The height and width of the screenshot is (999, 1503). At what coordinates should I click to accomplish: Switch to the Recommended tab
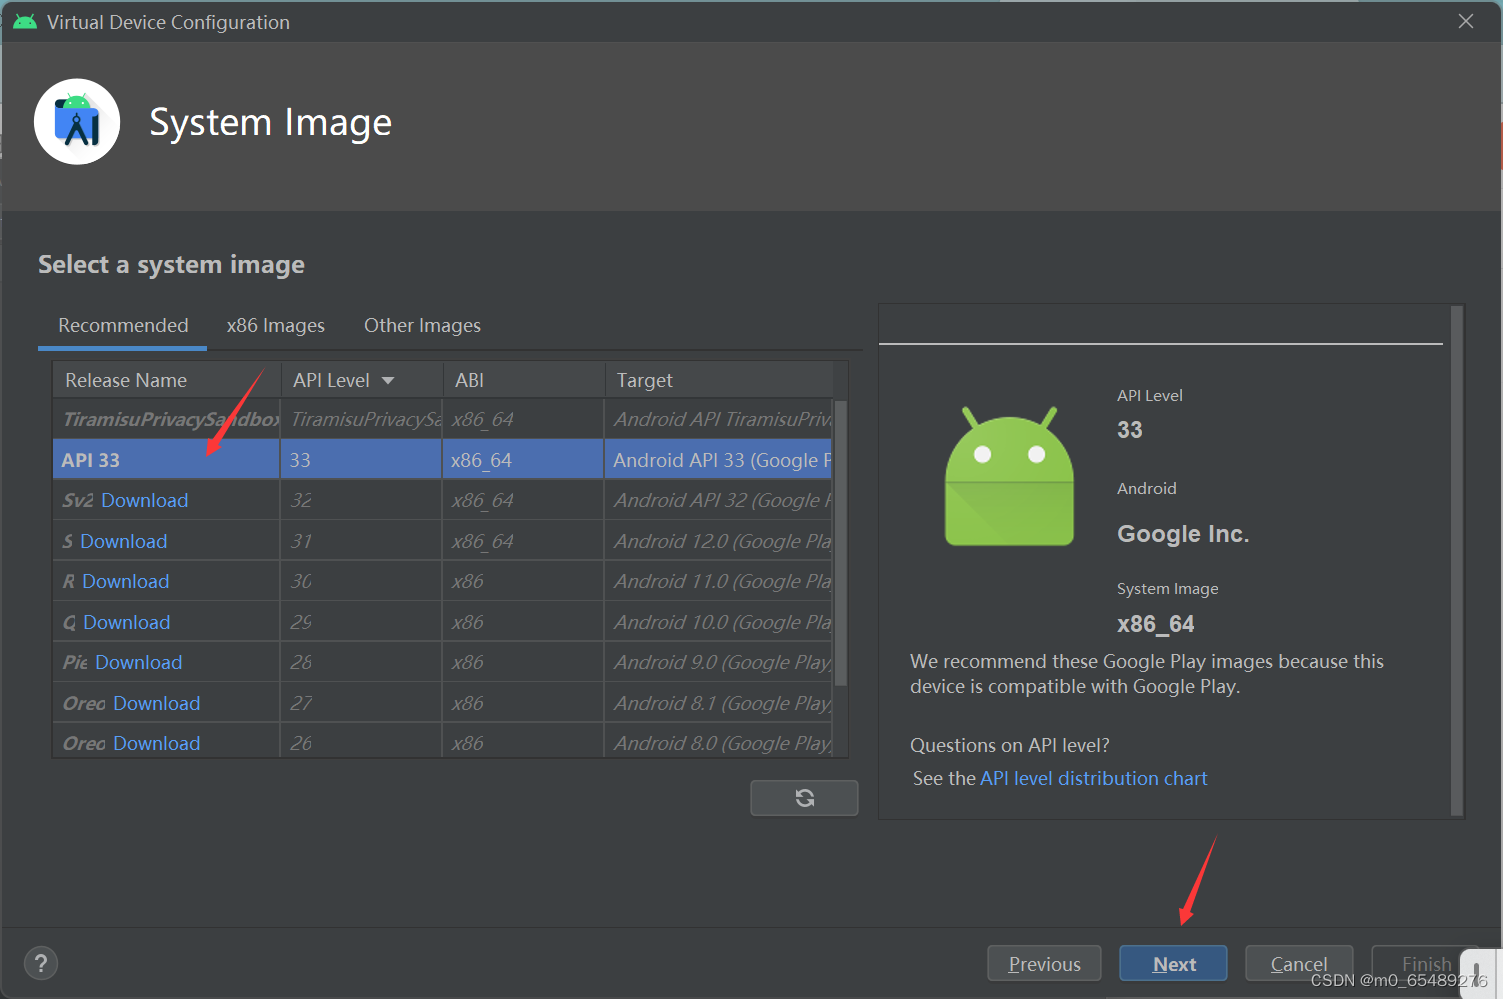coord(123,326)
